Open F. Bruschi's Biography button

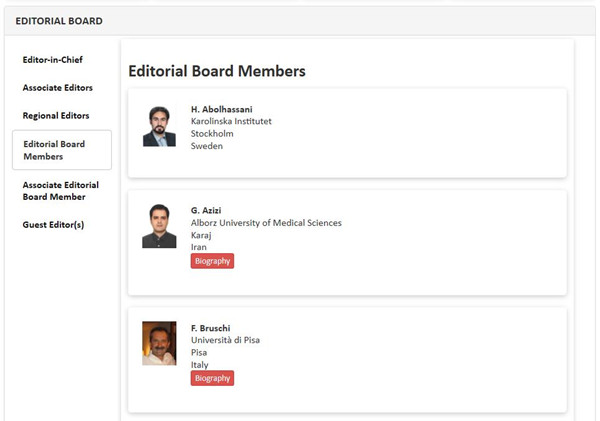tap(212, 378)
